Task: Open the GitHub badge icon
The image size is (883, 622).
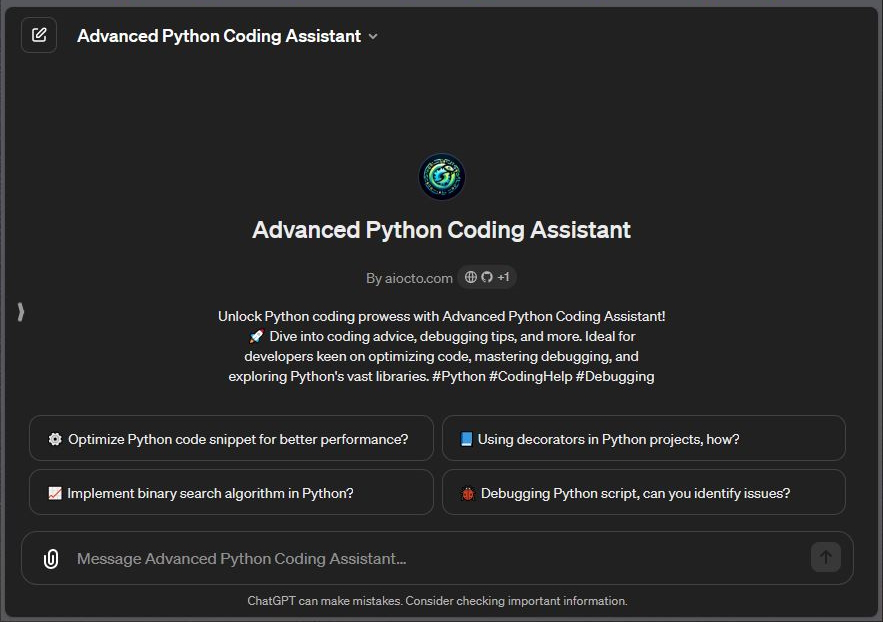Action: 486,278
